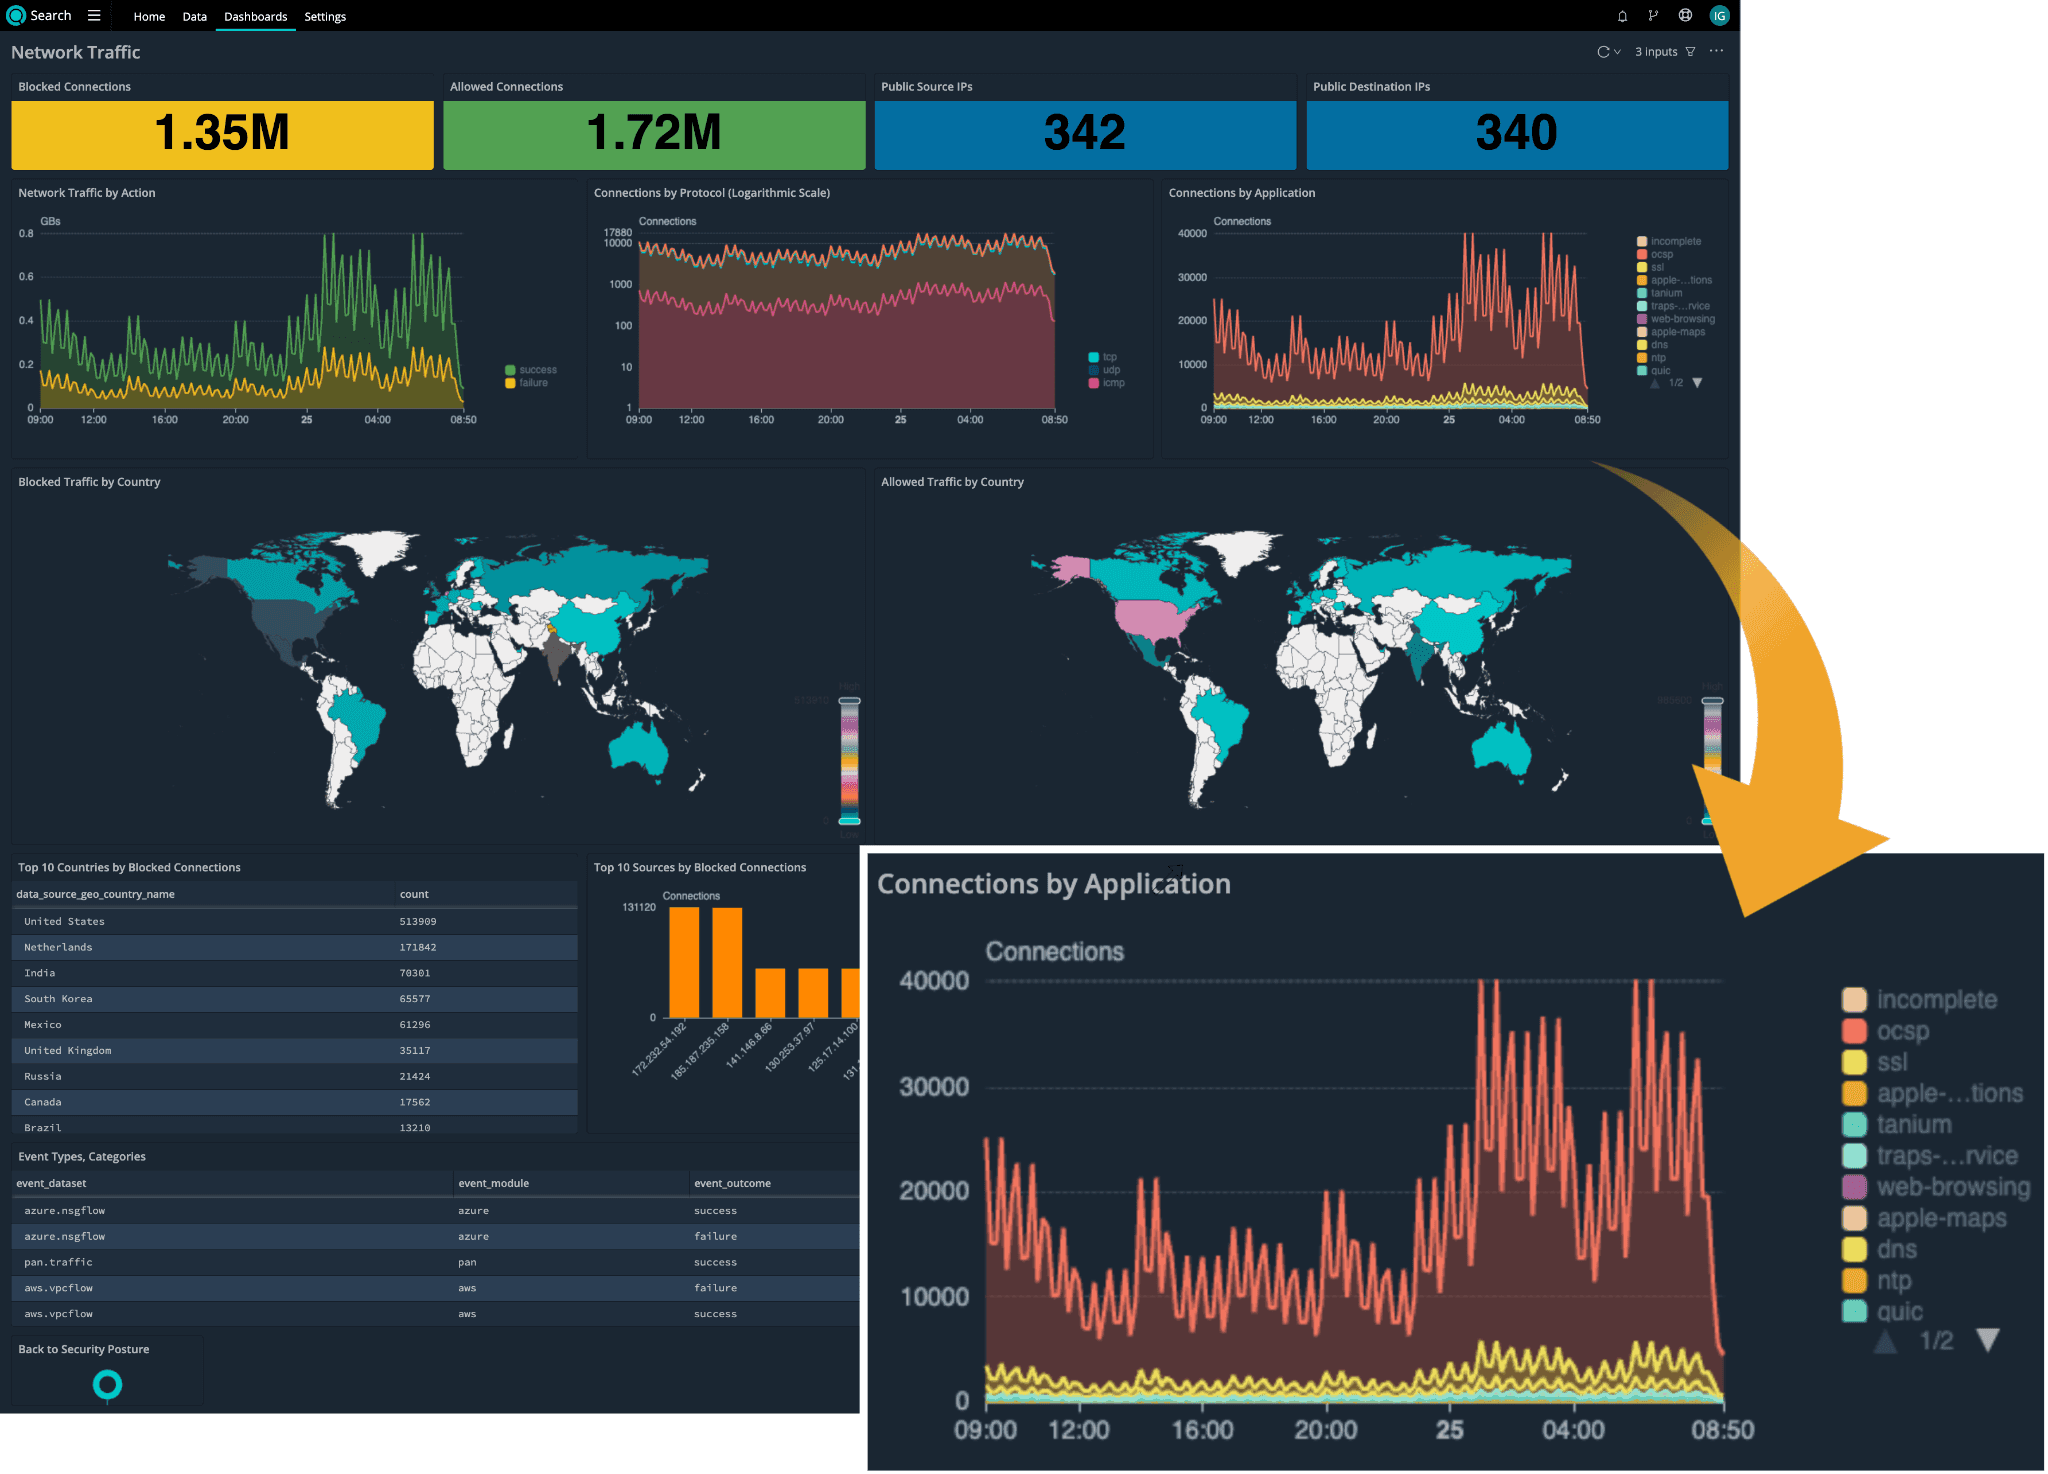Switch to the Data menu

pos(194,17)
